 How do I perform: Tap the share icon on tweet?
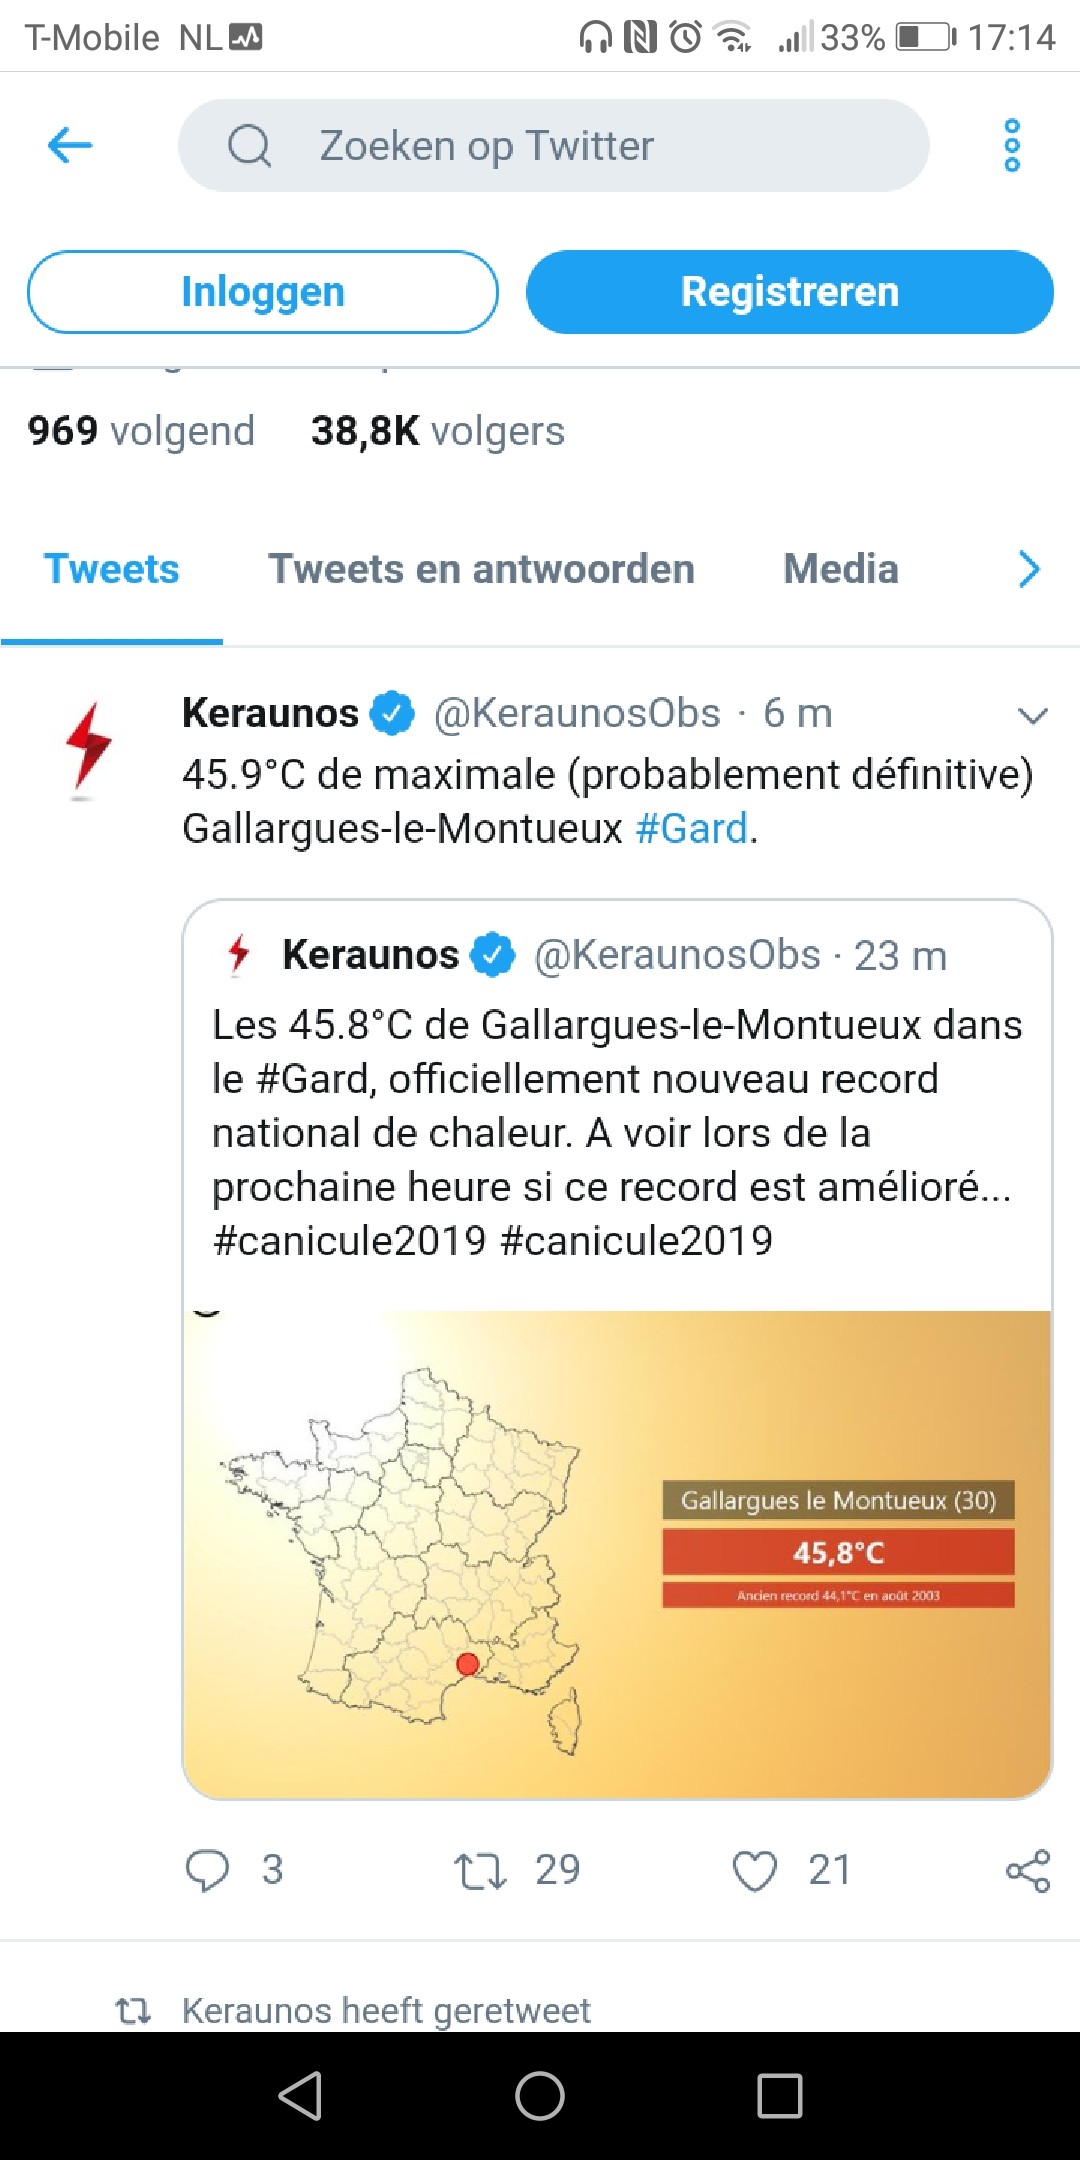click(x=1028, y=1870)
